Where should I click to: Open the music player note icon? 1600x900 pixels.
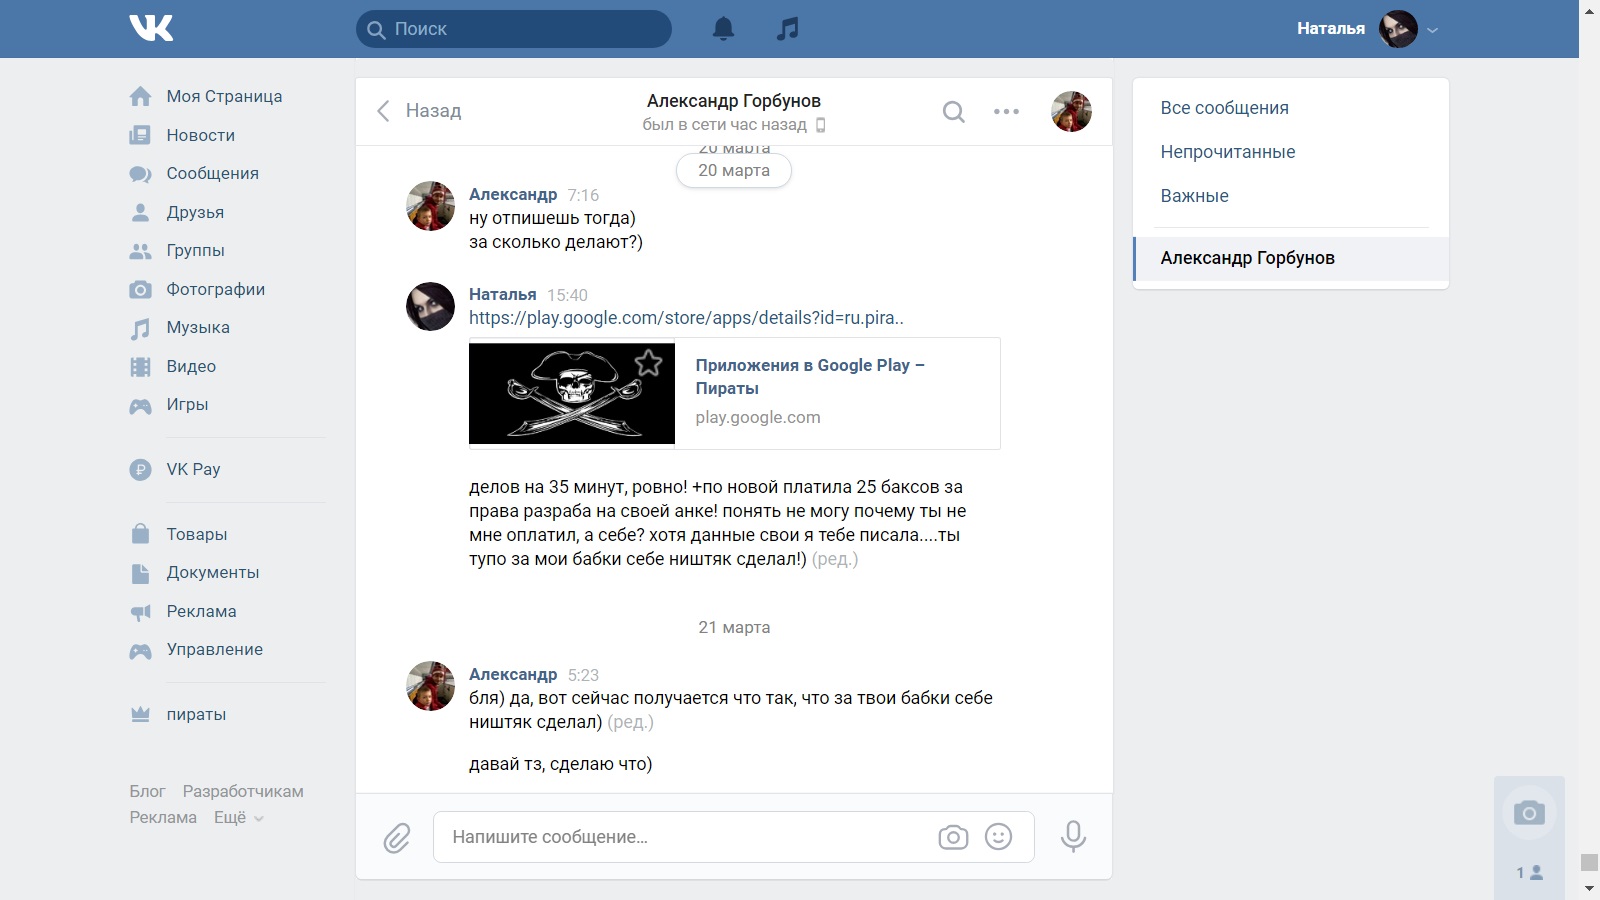pos(788,29)
